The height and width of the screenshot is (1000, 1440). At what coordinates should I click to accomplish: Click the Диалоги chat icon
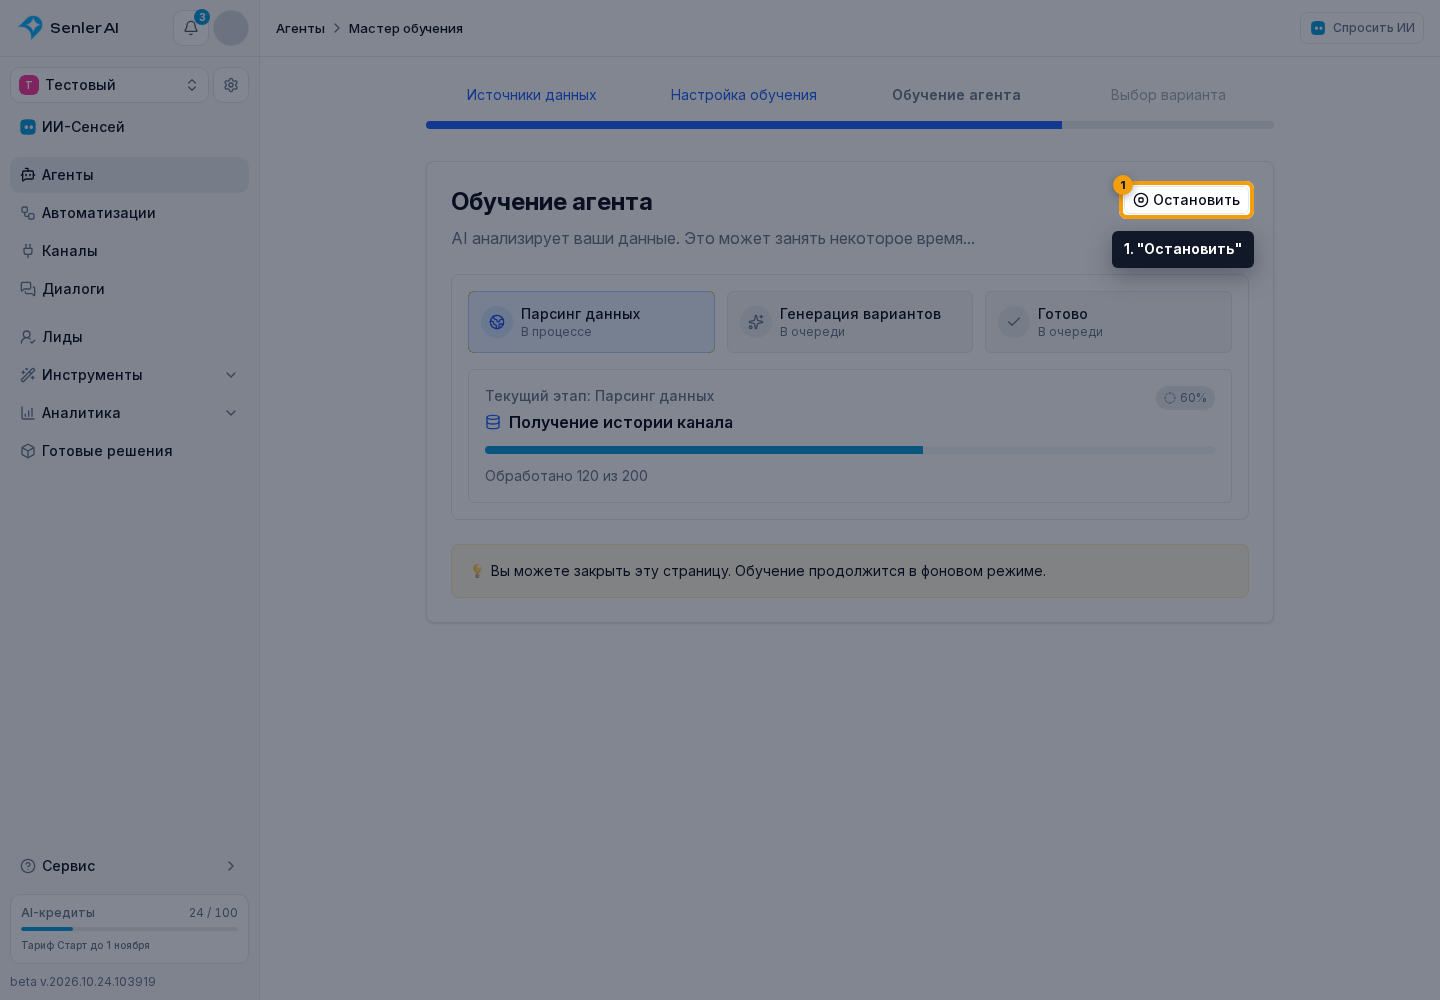[28, 289]
